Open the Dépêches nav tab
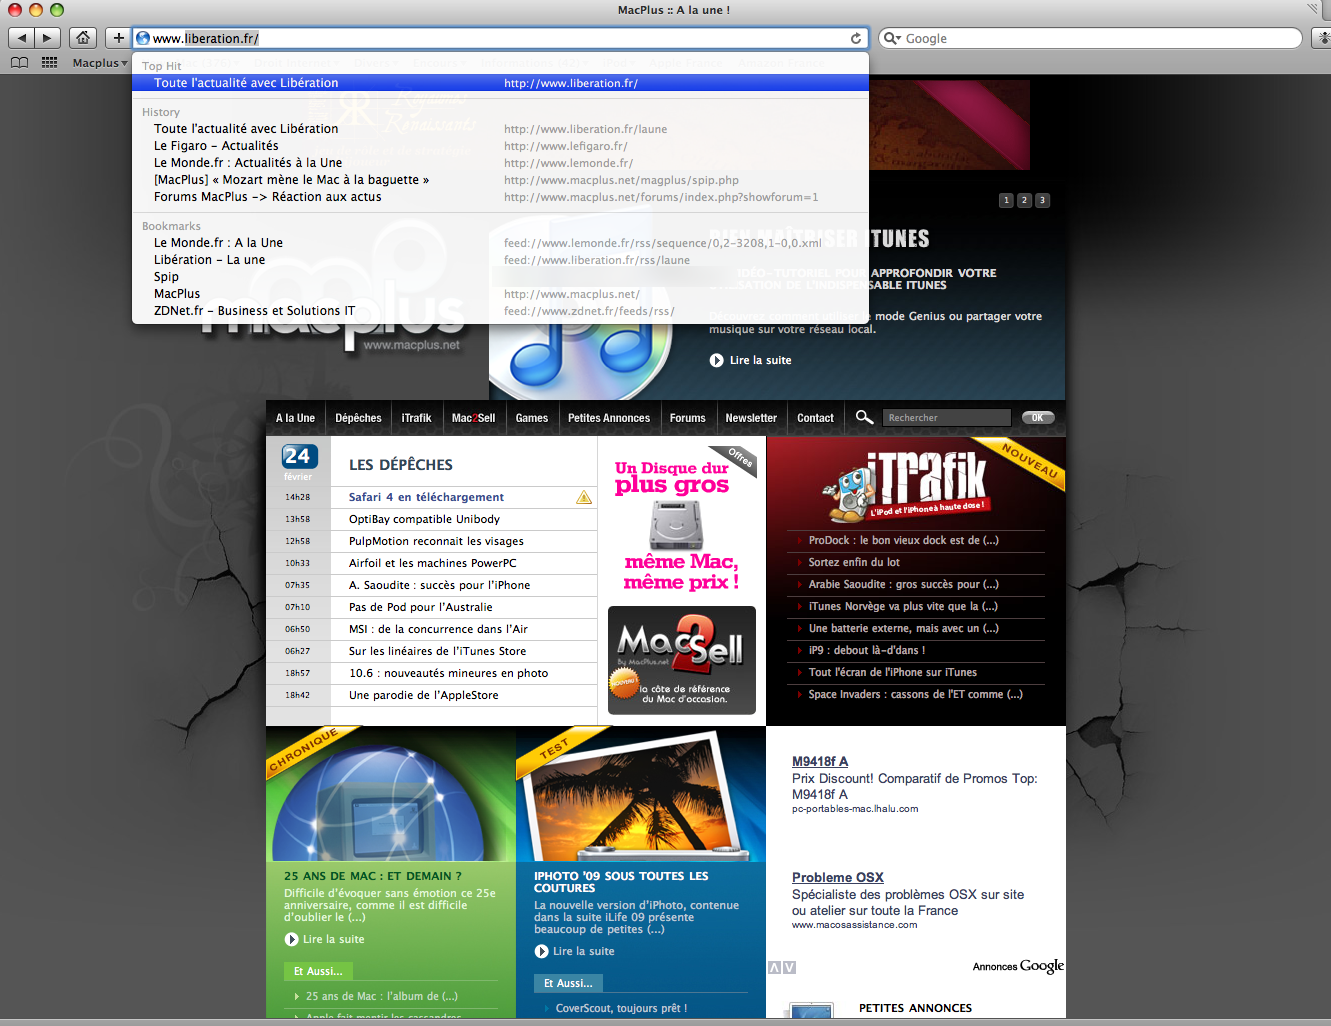The width and height of the screenshot is (1331, 1026). [x=358, y=418]
